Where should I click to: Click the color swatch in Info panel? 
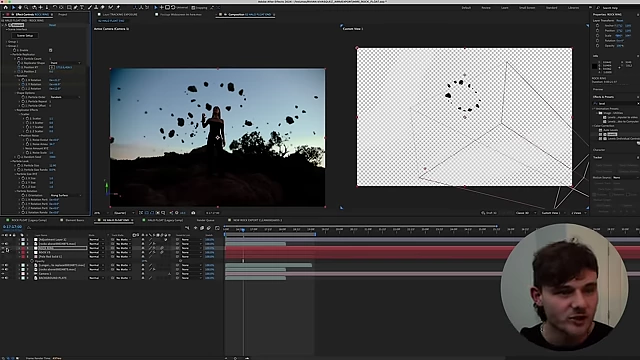594,67
